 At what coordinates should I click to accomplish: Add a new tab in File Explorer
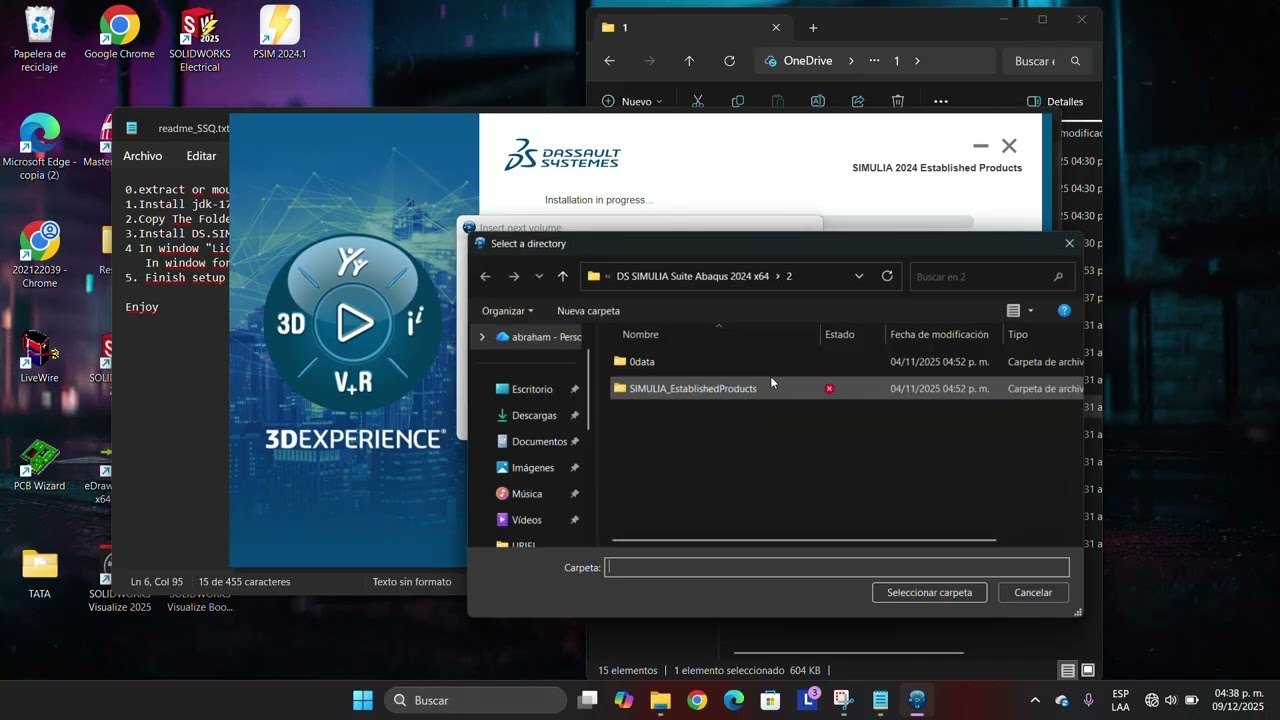[x=813, y=28]
